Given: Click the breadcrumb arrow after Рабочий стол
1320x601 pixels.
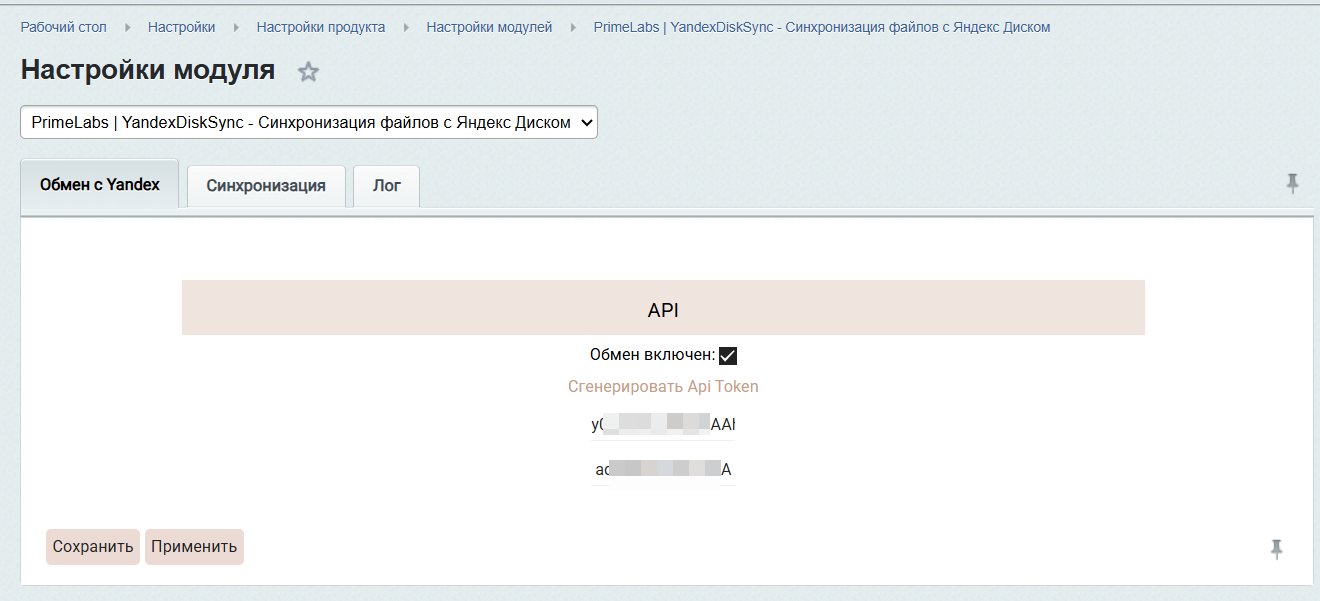Looking at the screenshot, I should tap(128, 28).
